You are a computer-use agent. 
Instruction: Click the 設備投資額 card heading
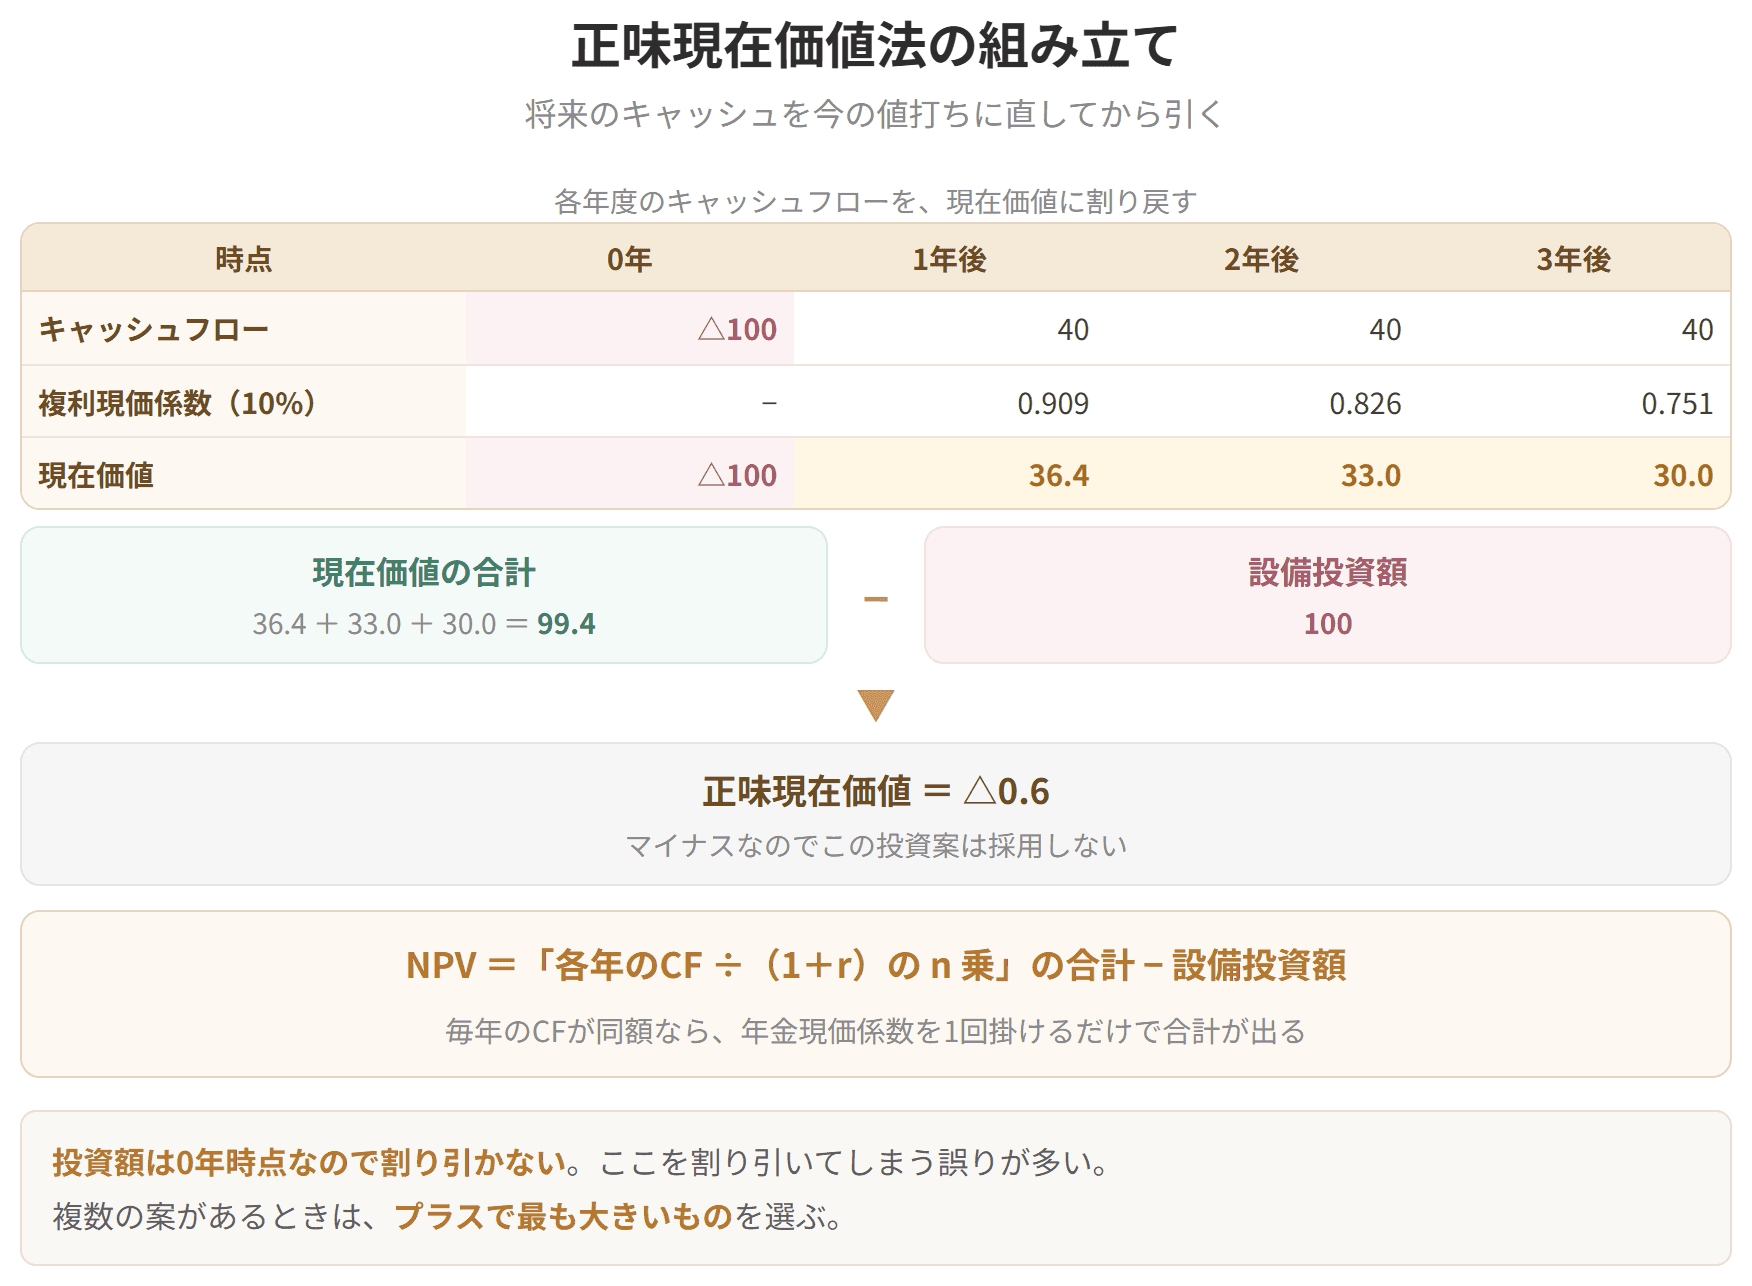point(1328,572)
